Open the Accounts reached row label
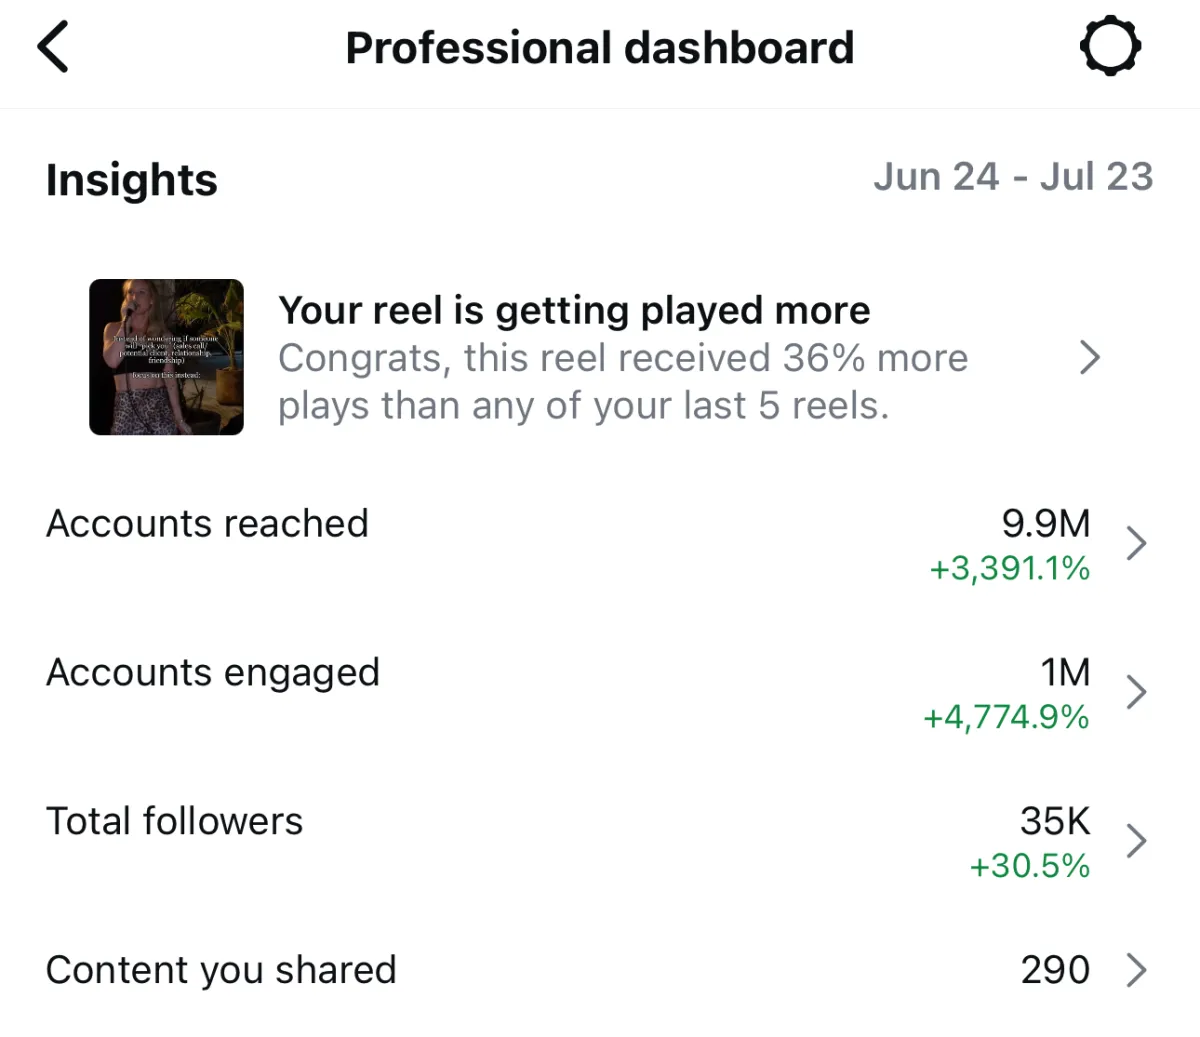This screenshot has height=1037, width=1200. tap(207, 523)
